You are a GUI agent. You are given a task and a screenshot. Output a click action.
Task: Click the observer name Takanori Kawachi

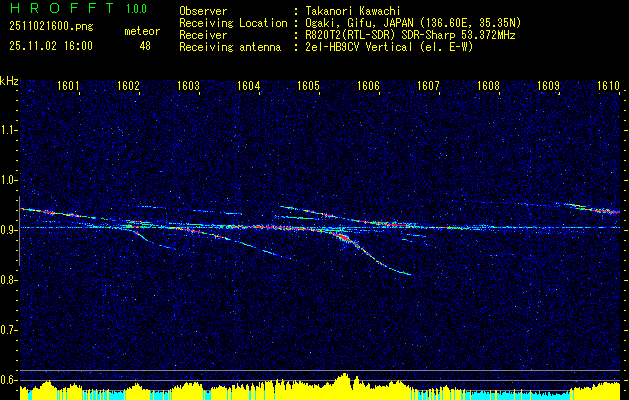coord(352,11)
